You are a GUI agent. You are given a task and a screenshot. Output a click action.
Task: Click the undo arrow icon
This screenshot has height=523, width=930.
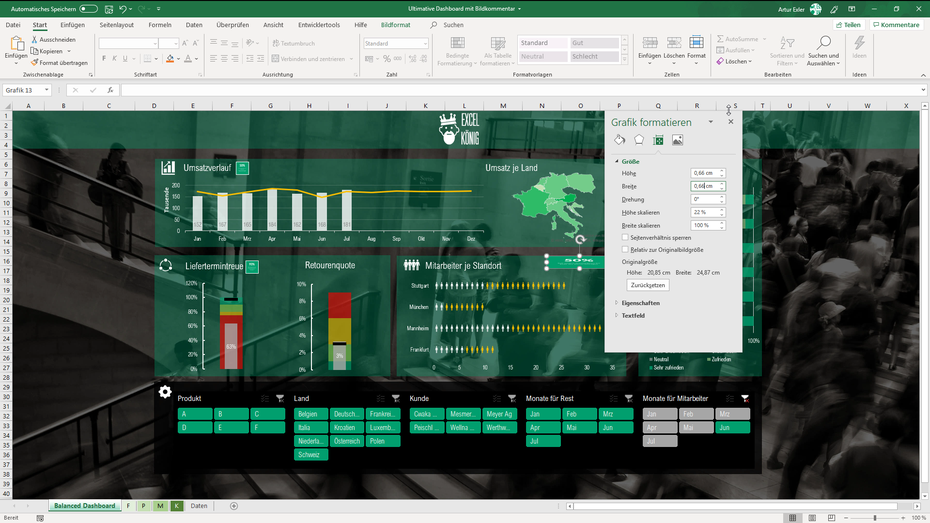click(x=123, y=9)
